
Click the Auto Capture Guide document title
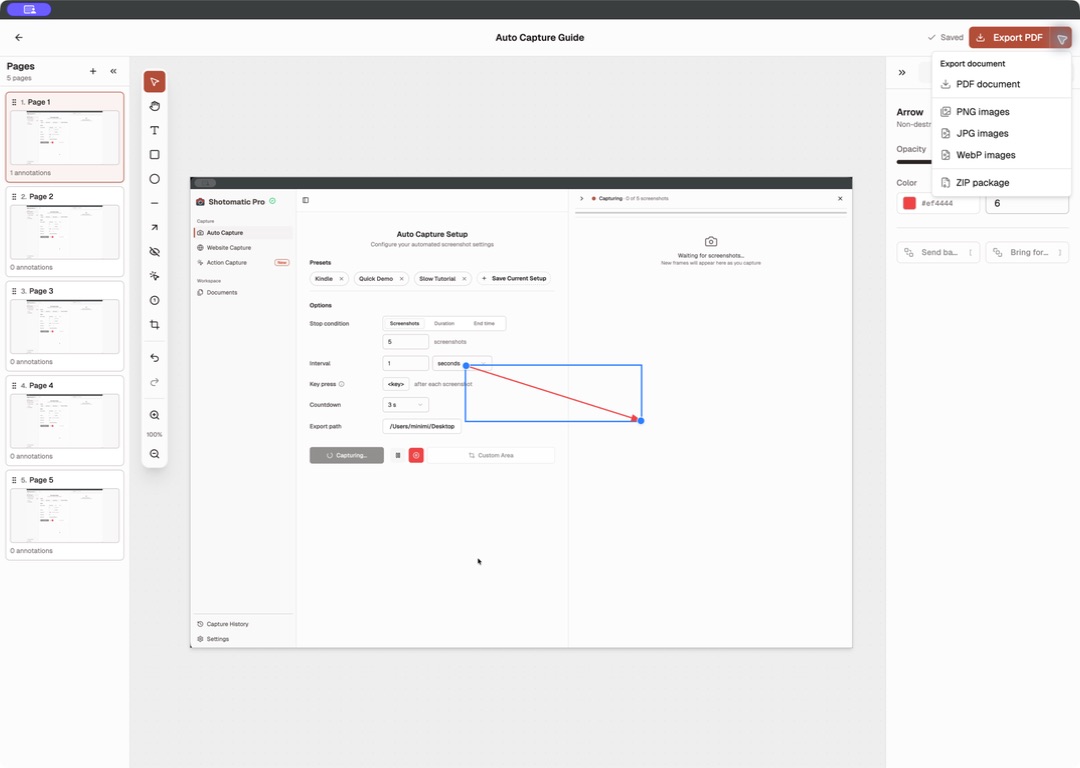(x=540, y=38)
